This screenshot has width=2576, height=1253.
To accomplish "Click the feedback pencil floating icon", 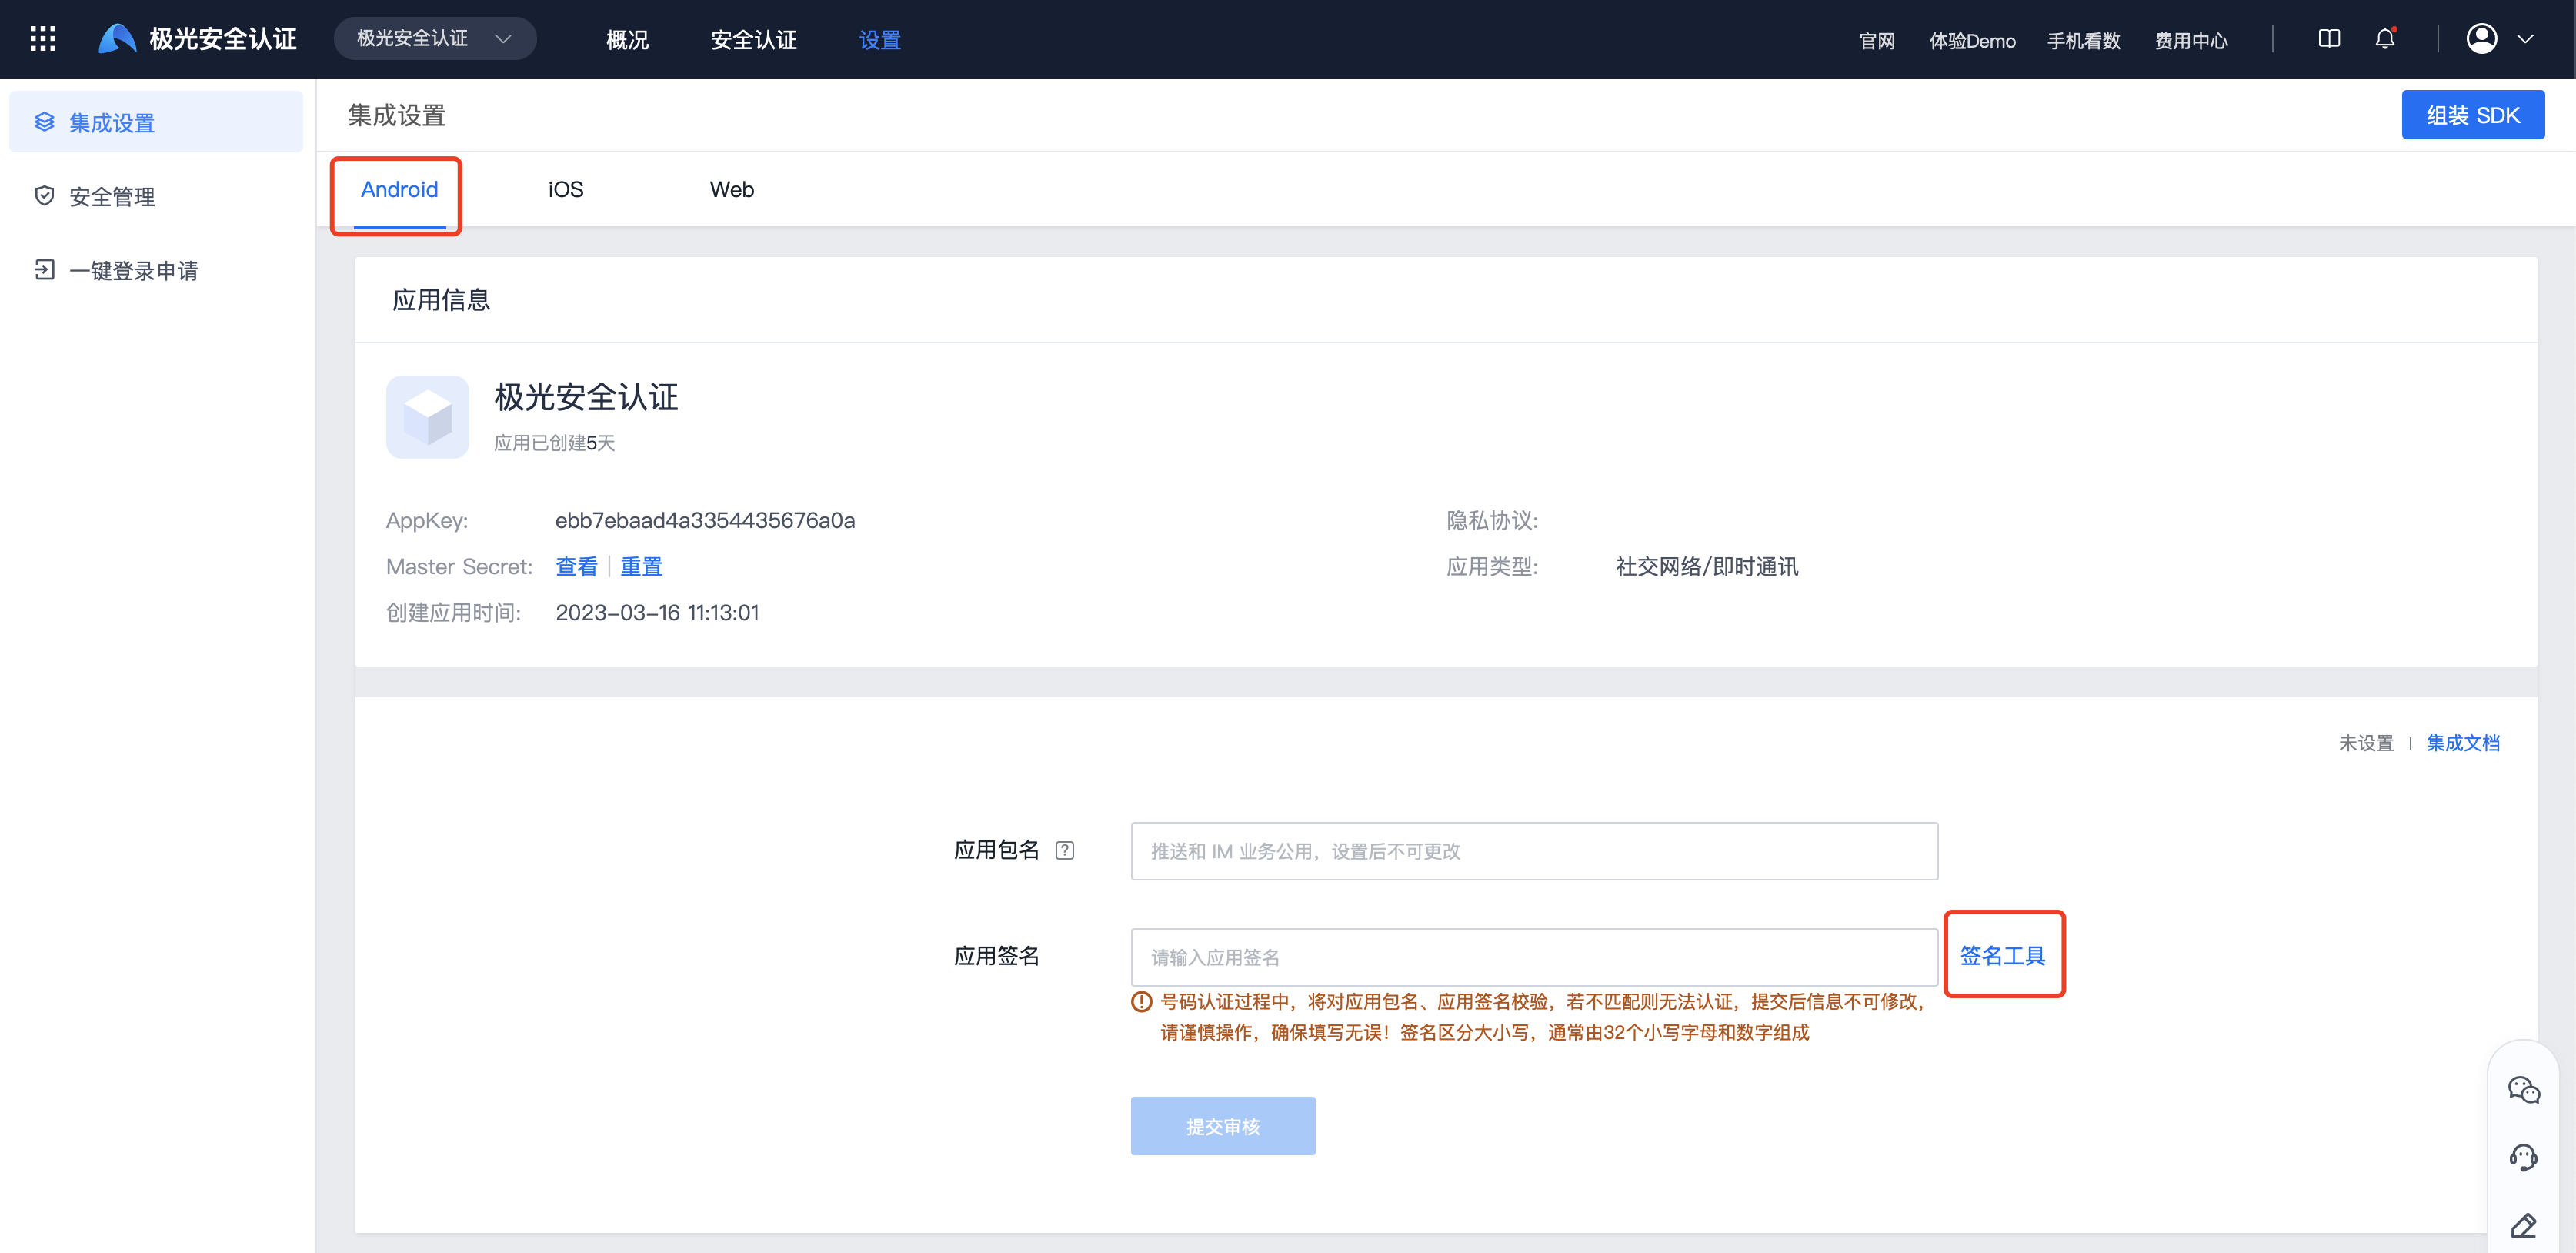I will [2523, 1225].
